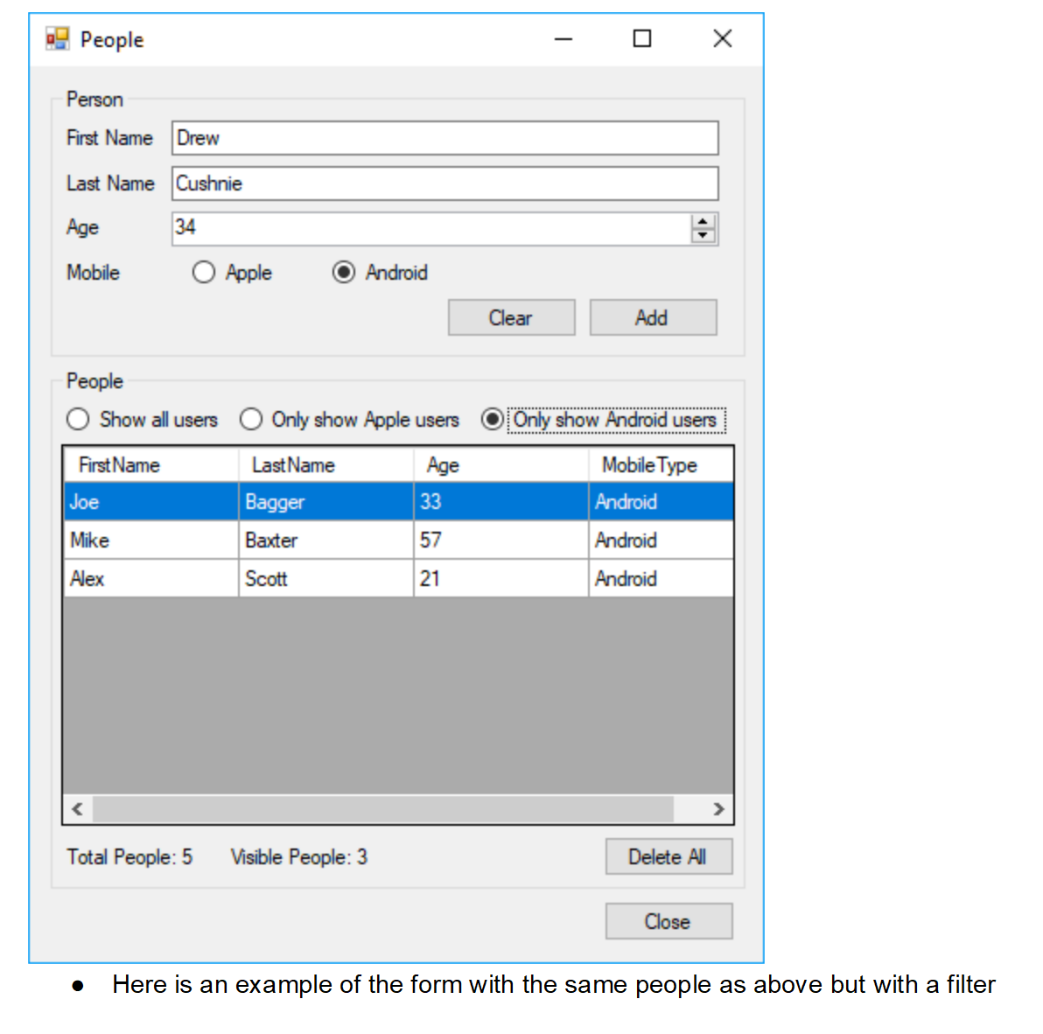1043x1034 pixels.
Task: Click the Clear button
Action: 511,317
